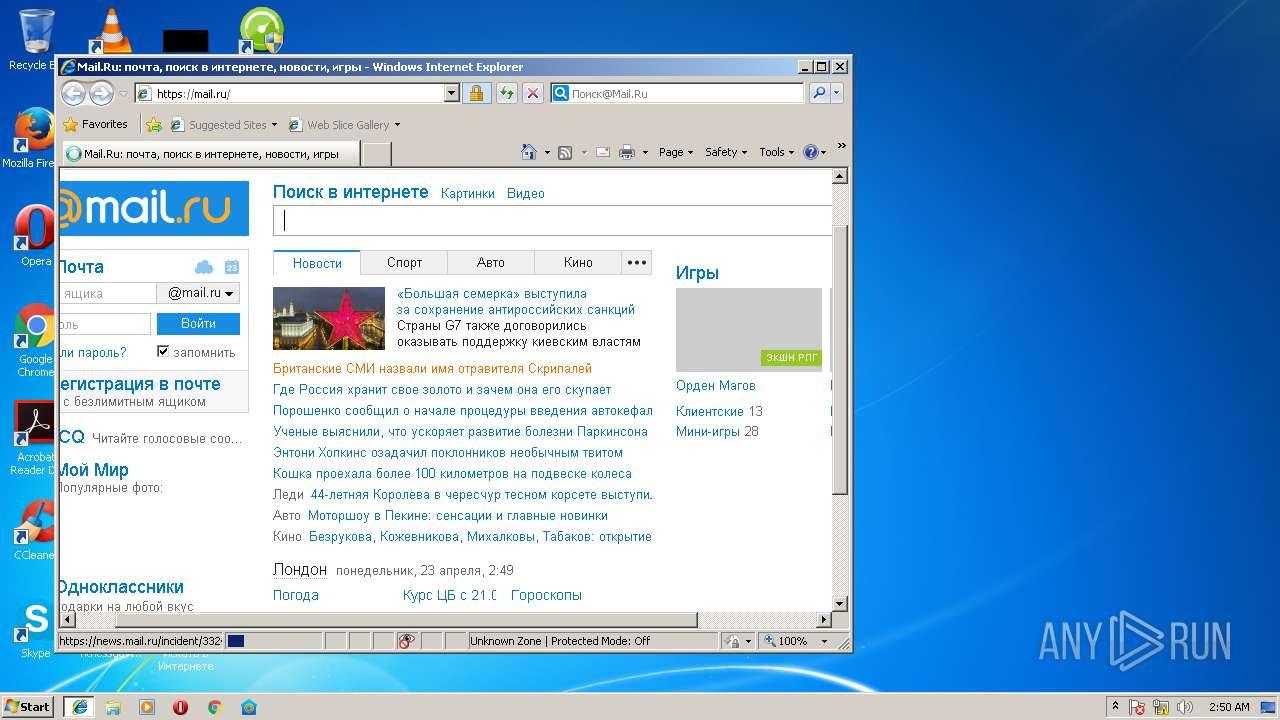Click the red star news thumbnail
1280x720 pixels.
[329, 319]
